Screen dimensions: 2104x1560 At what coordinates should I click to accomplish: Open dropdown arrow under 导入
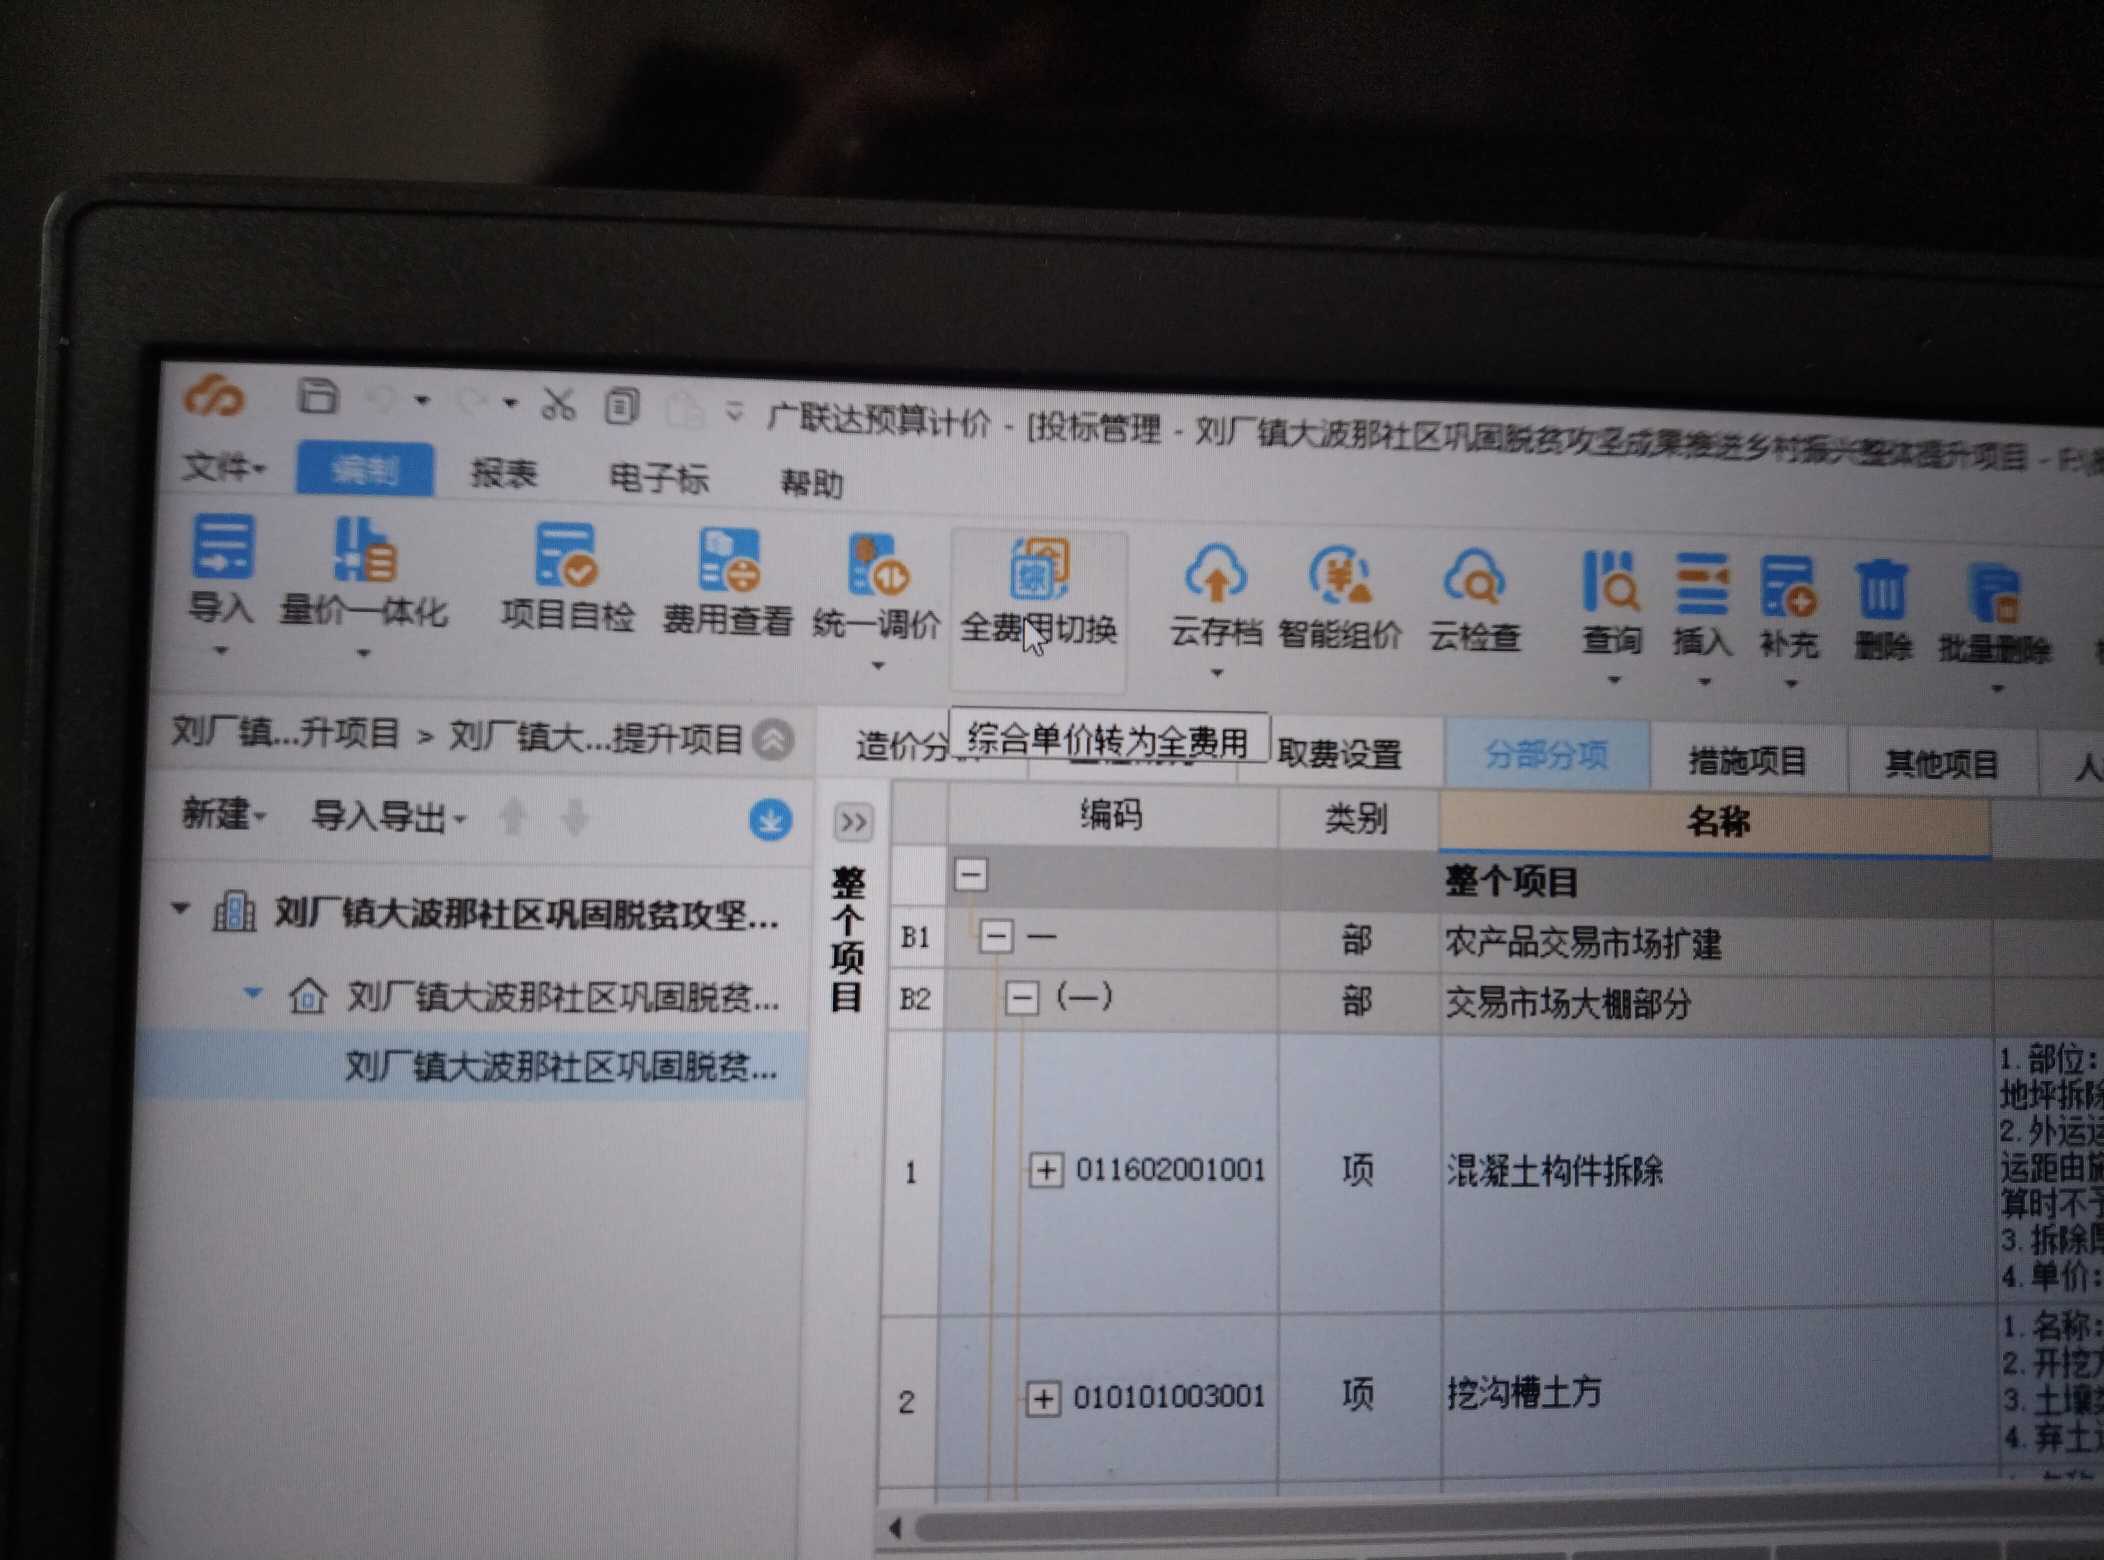tap(221, 650)
